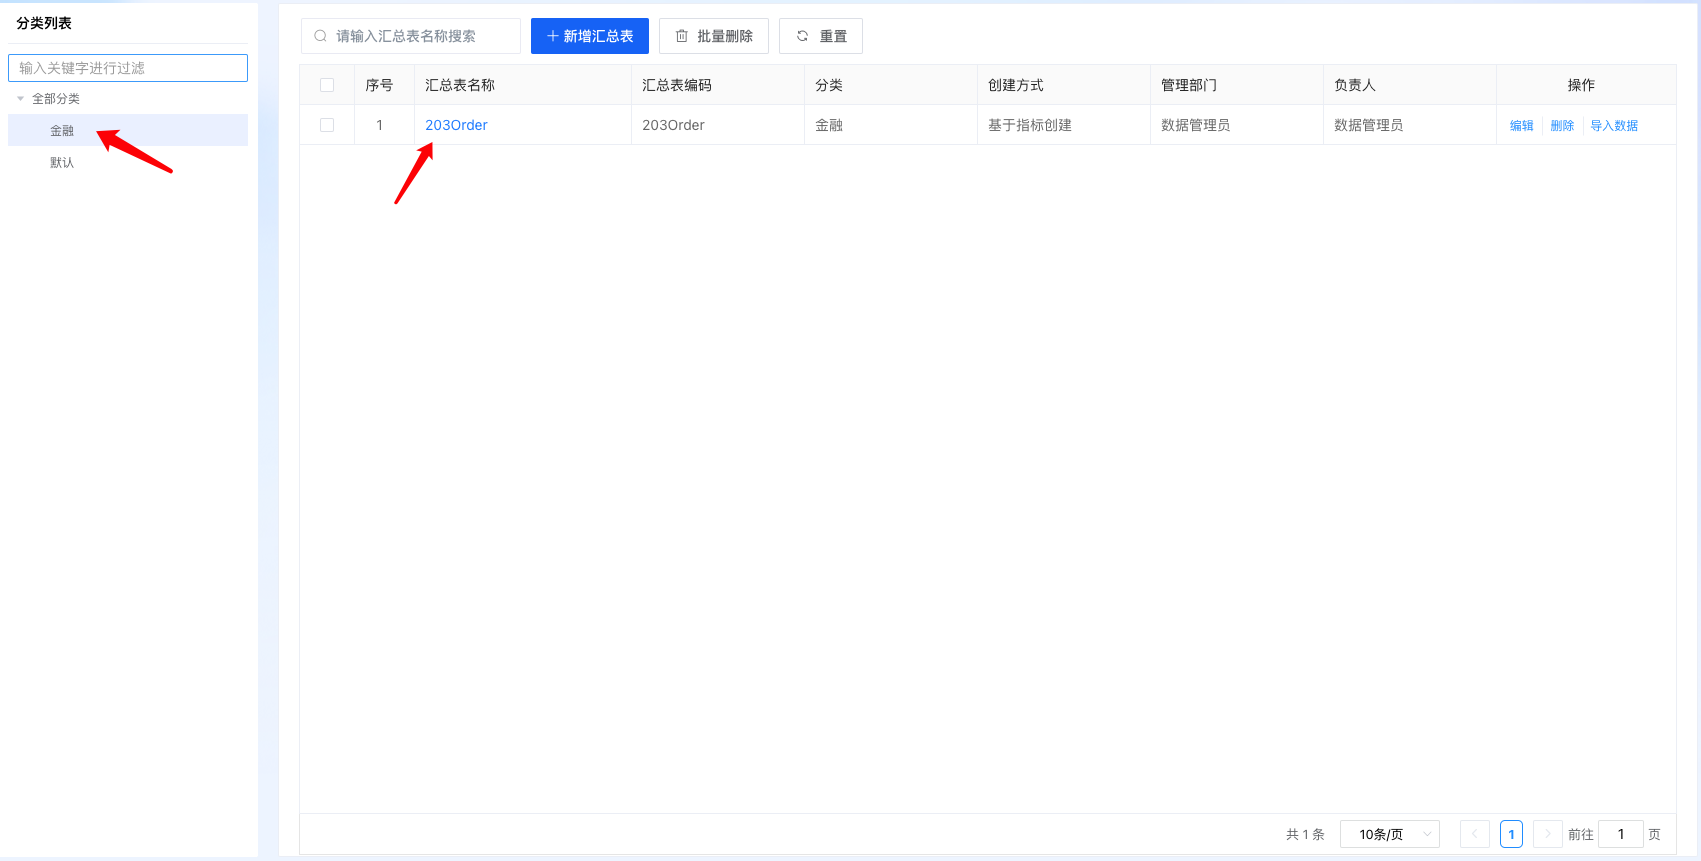1701x861 pixels.
Task: Select page 1 in pagination
Action: [1511, 834]
